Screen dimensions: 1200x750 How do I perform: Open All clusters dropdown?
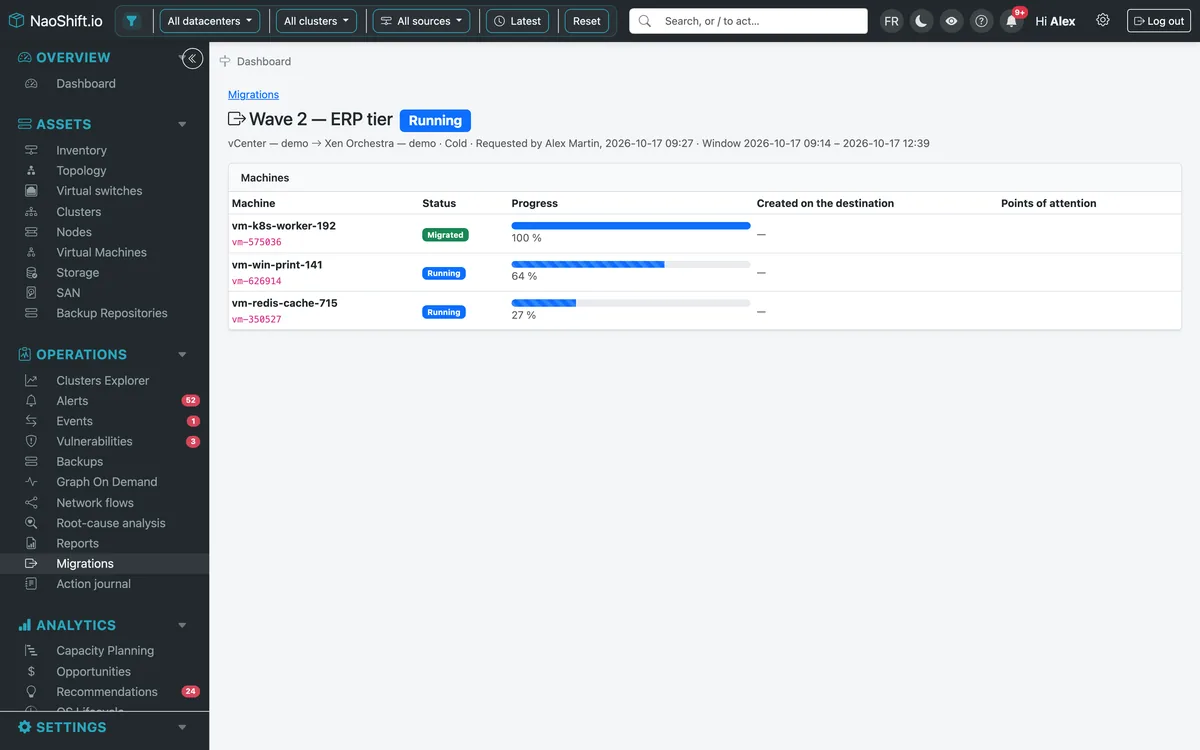(316, 21)
